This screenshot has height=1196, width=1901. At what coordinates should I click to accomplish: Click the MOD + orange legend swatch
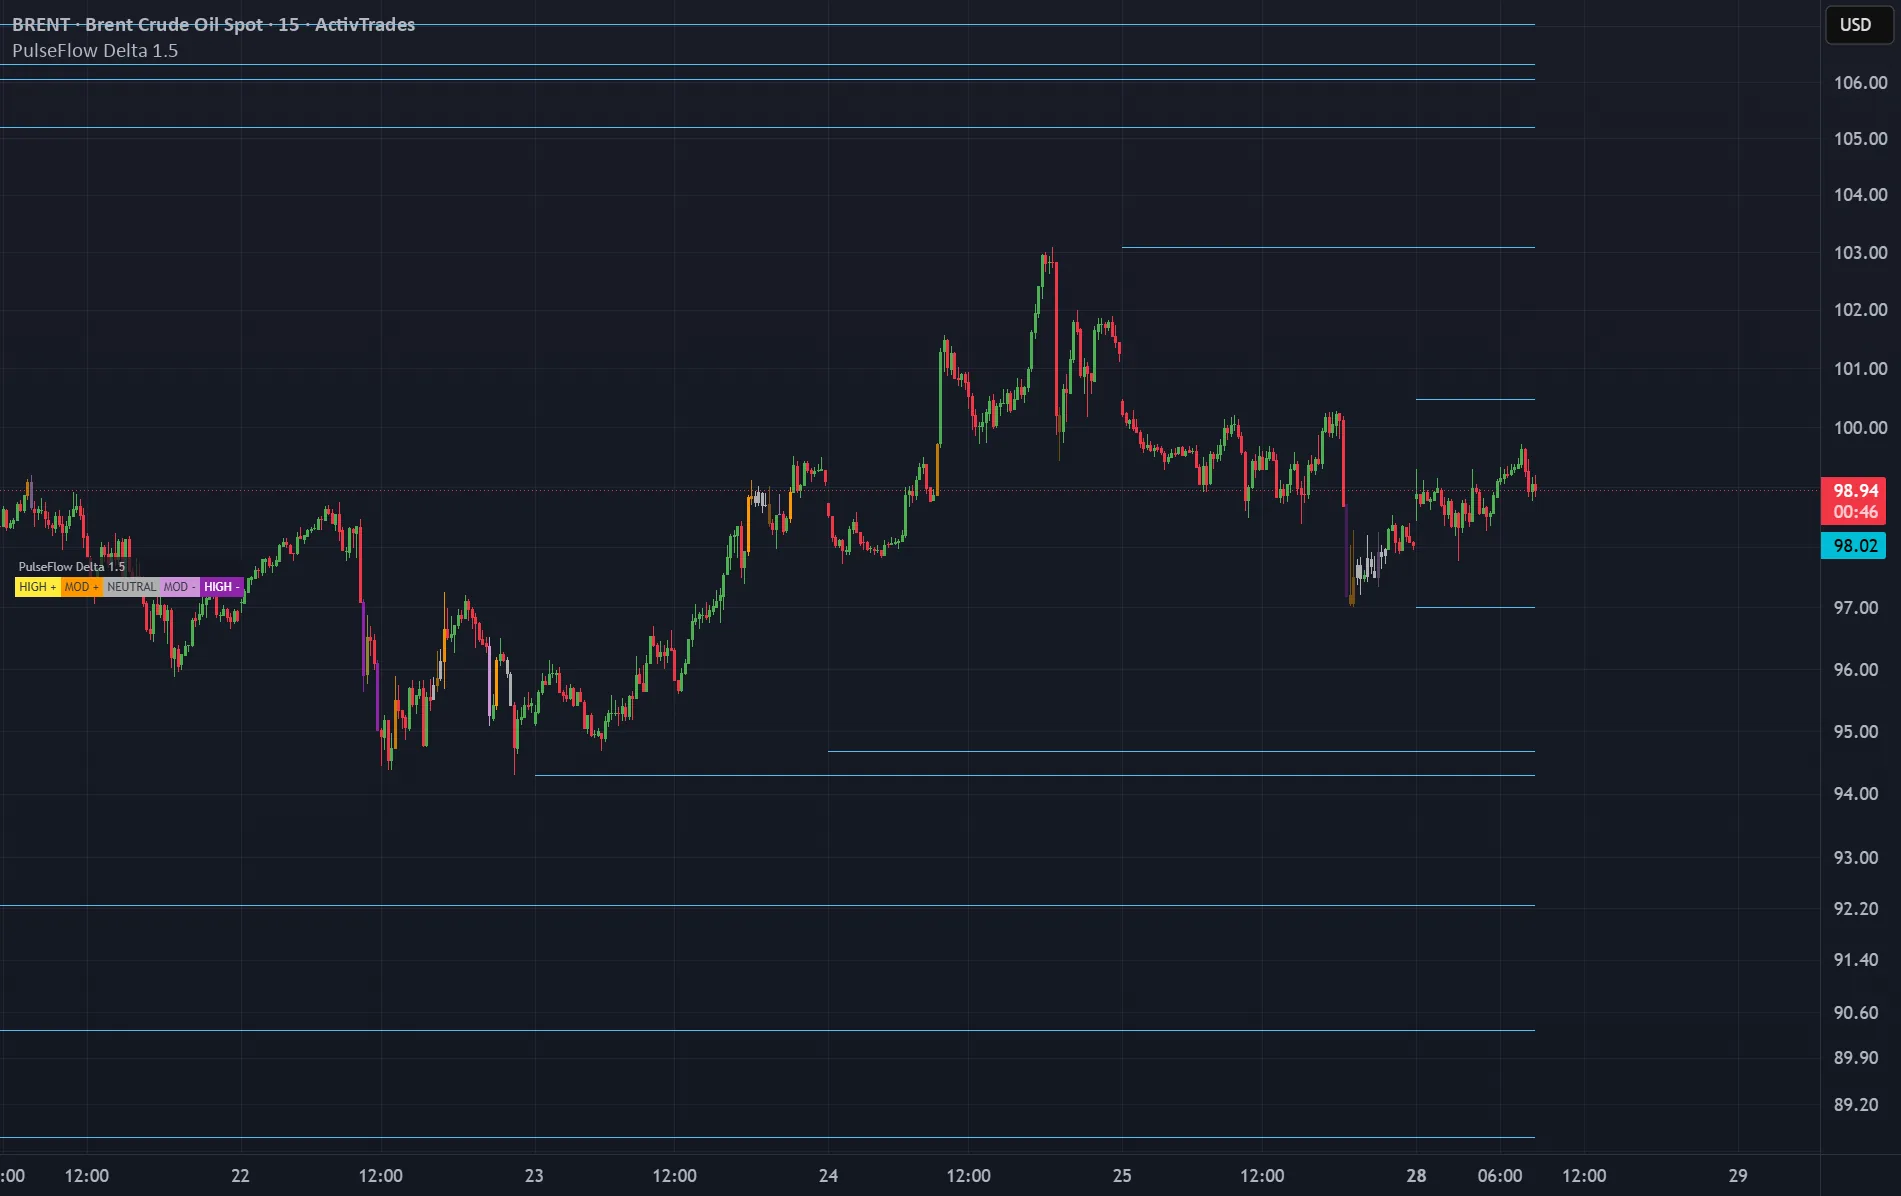coord(82,587)
